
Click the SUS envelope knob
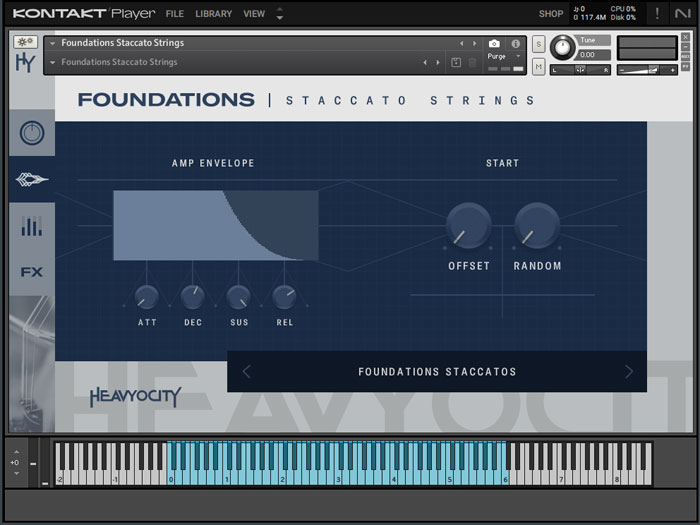tap(238, 297)
